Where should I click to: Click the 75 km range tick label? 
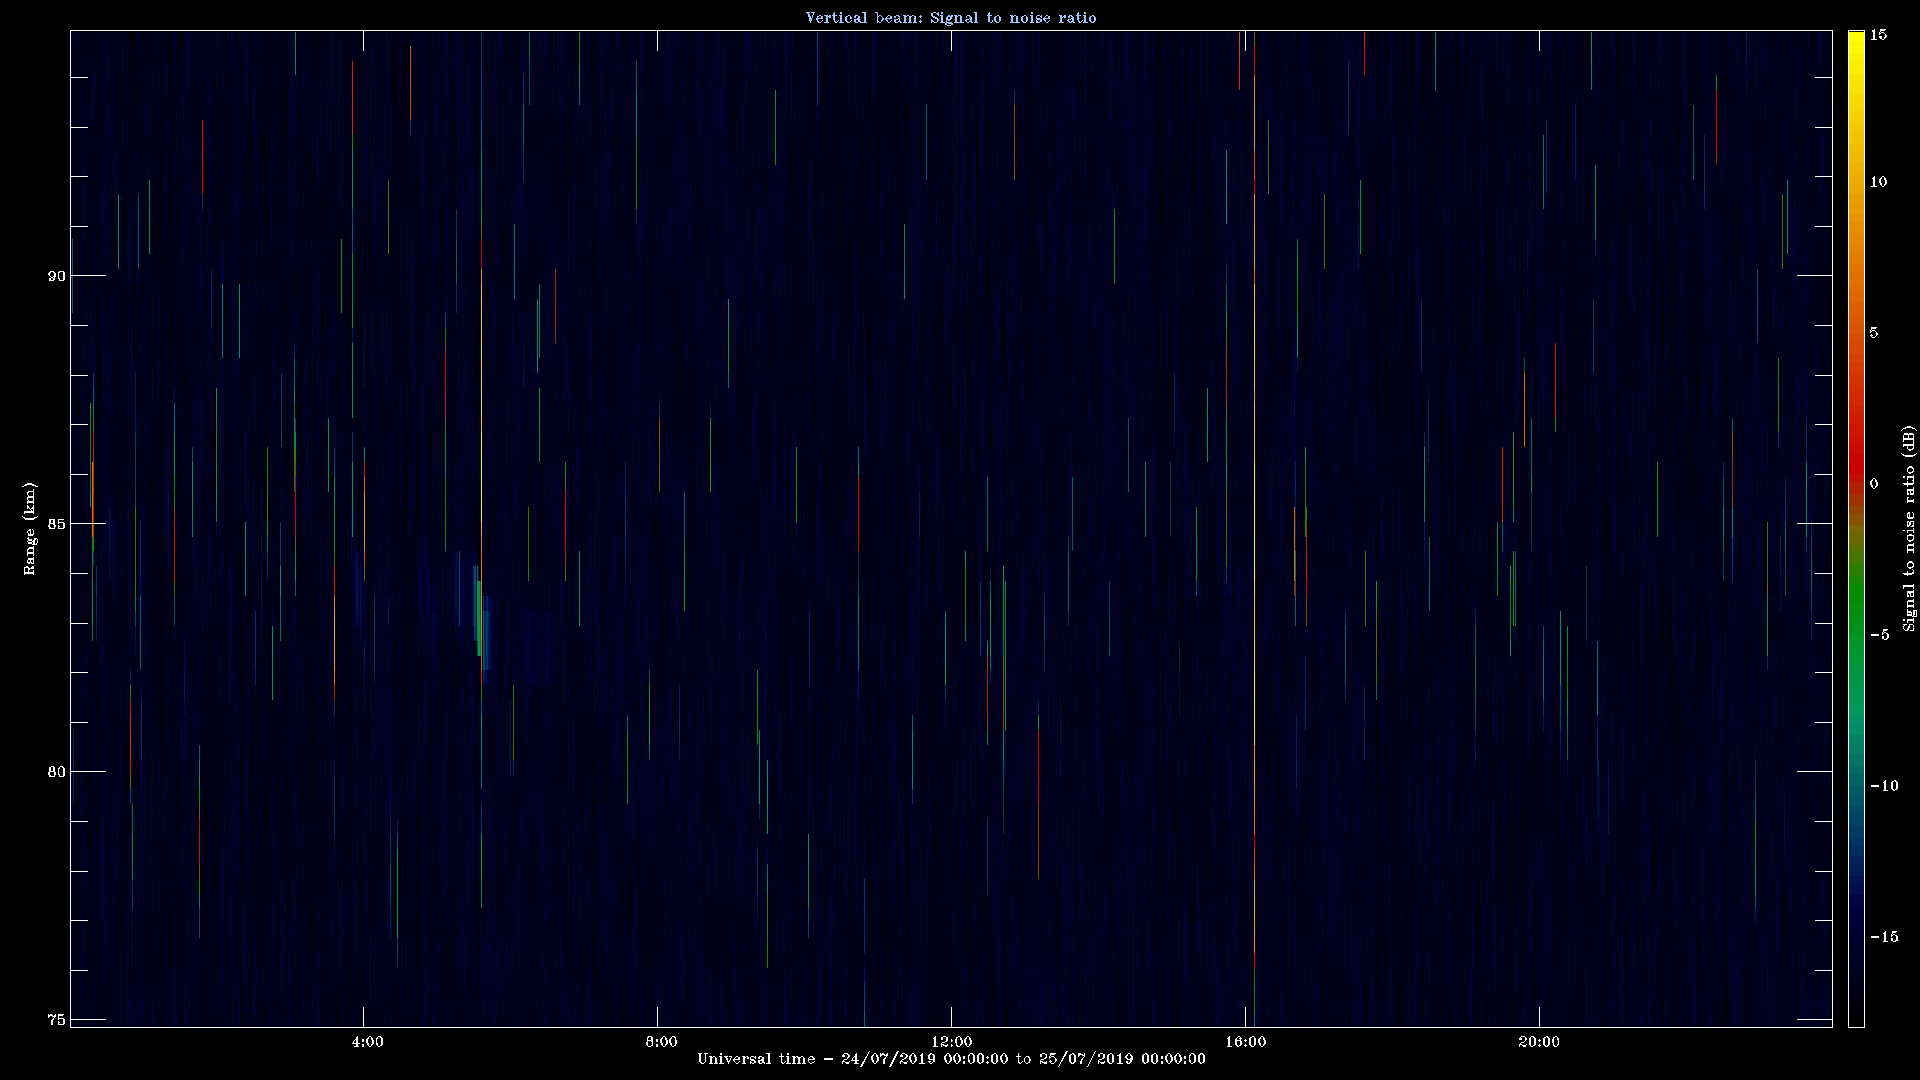56,1019
